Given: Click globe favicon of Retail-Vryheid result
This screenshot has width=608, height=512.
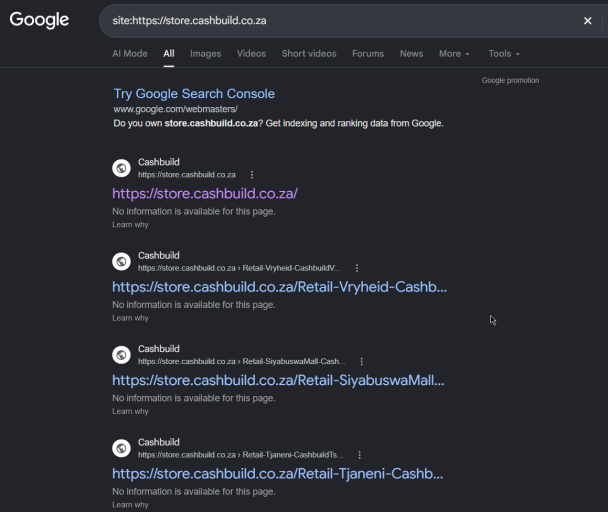Looking at the screenshot, I should click(x=121, y=261).
